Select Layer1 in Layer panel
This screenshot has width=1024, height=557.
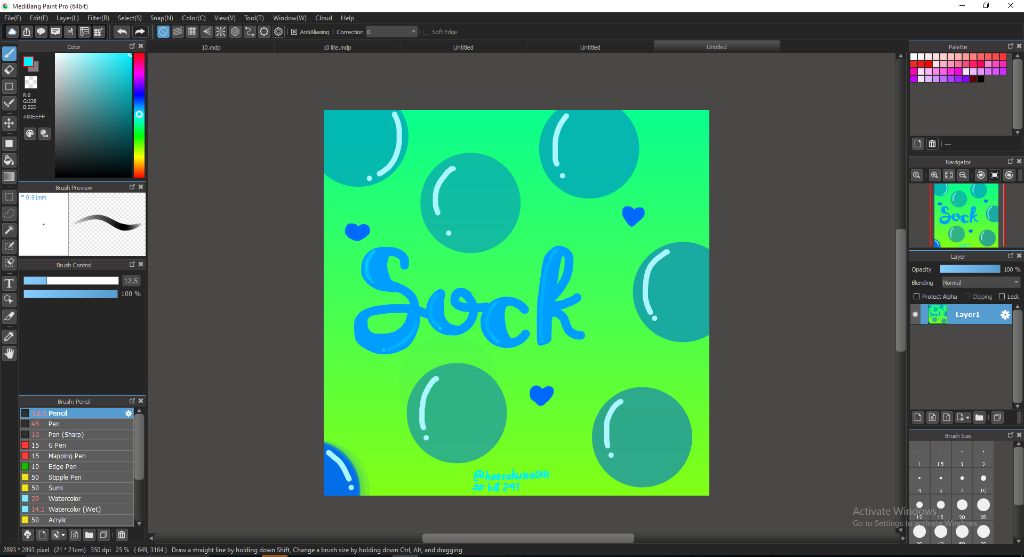[x=967, y=315]
